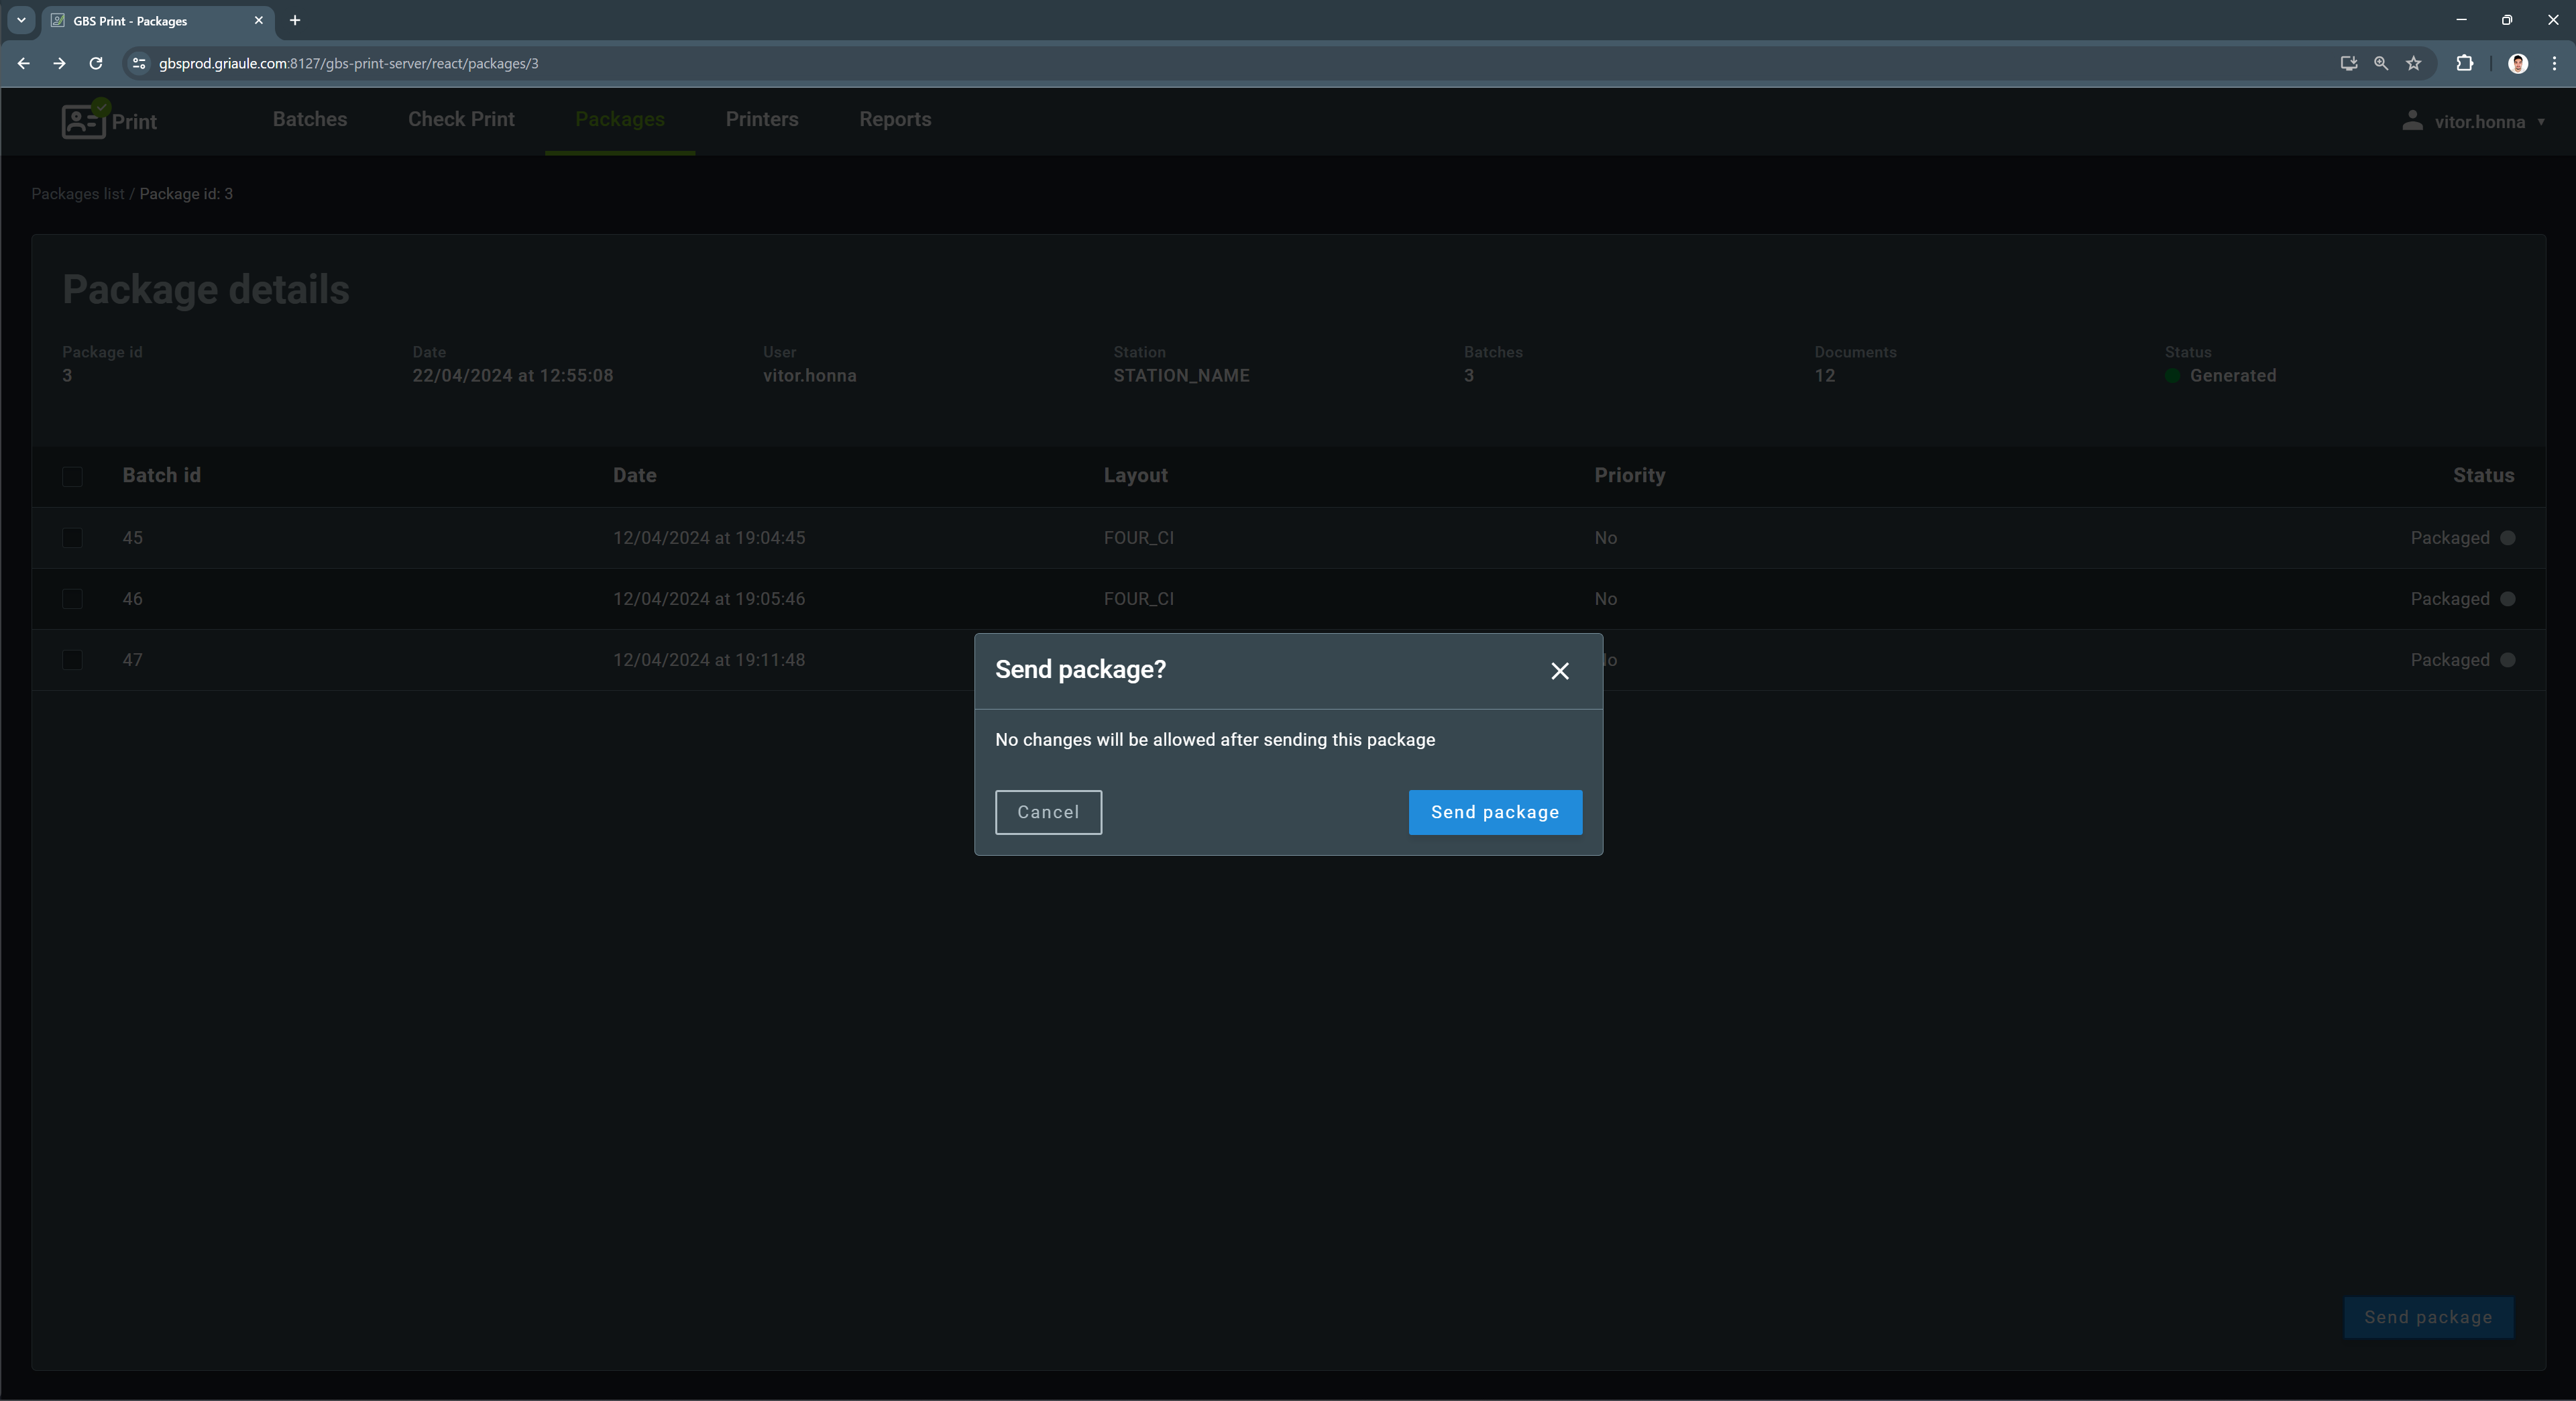Viewport: 2576px width, 1401px height.
Task: Click the site information icon in address bar
Action: pos(139,63)
